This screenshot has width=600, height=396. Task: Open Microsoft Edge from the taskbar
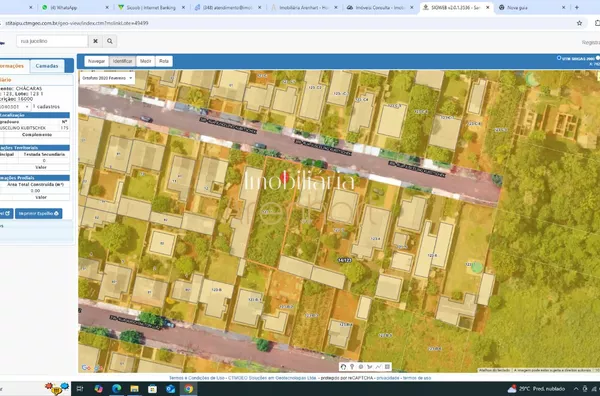click(116, 389)
